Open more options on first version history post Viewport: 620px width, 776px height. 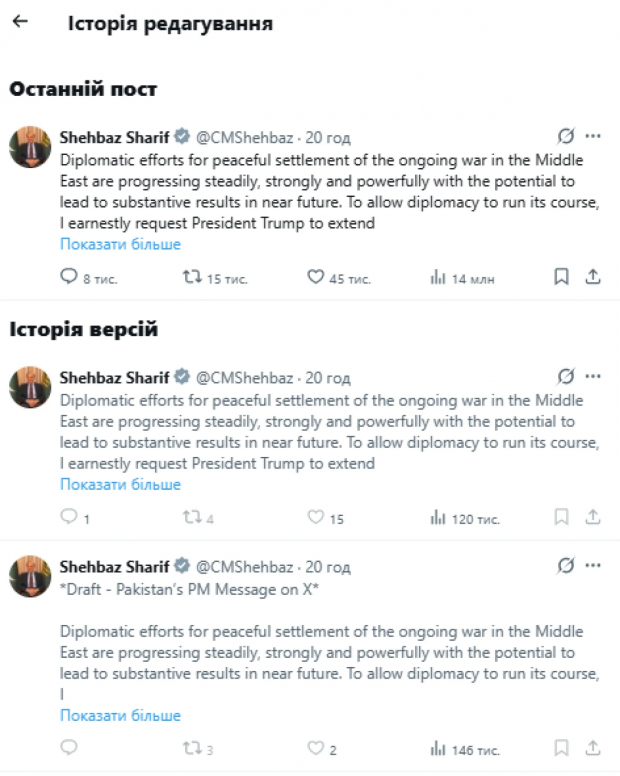593,377
